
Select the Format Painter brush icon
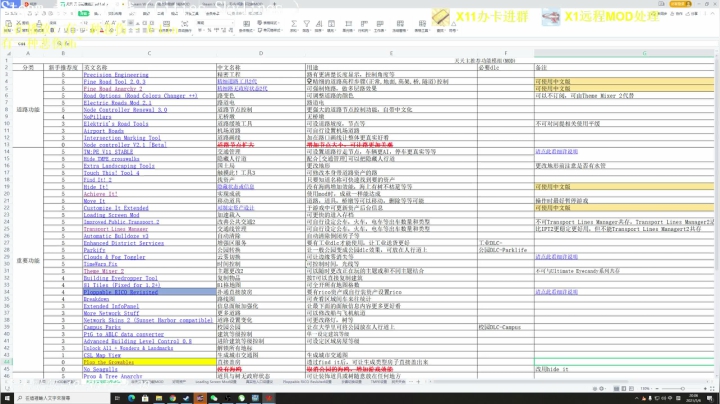click(x=39, y=24)
